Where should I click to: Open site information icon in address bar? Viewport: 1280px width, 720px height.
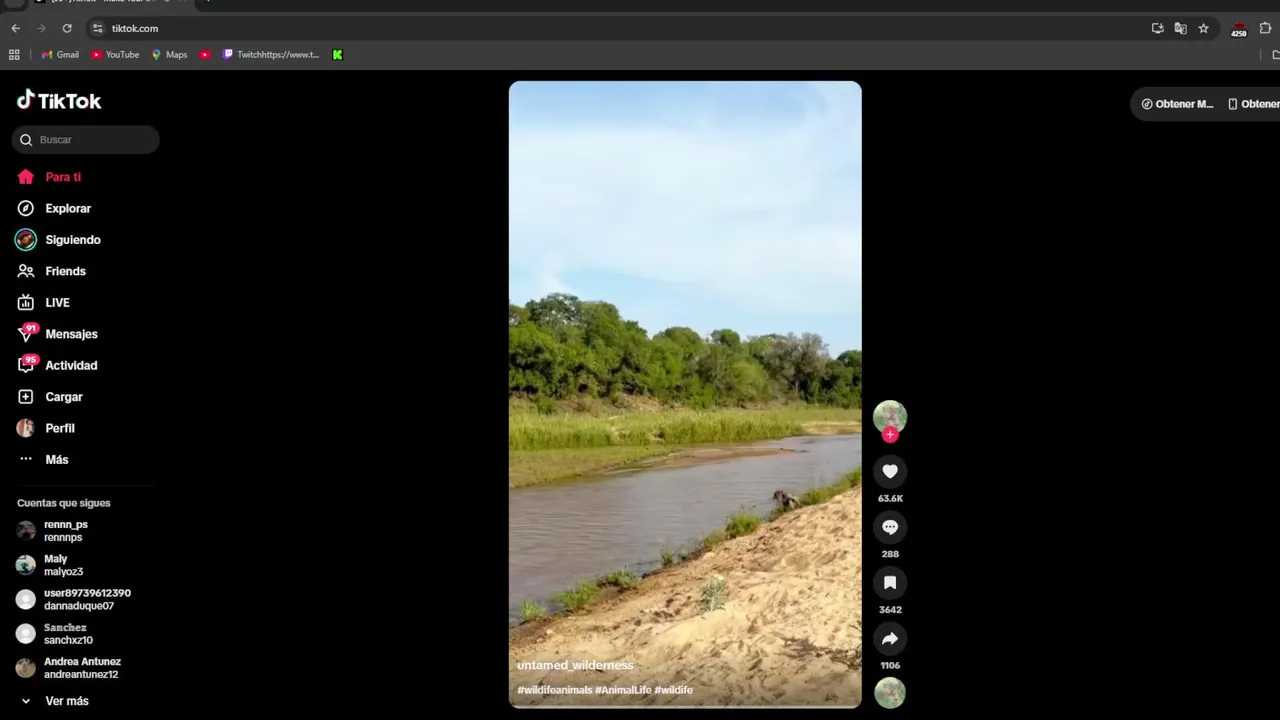click(97, 28)
